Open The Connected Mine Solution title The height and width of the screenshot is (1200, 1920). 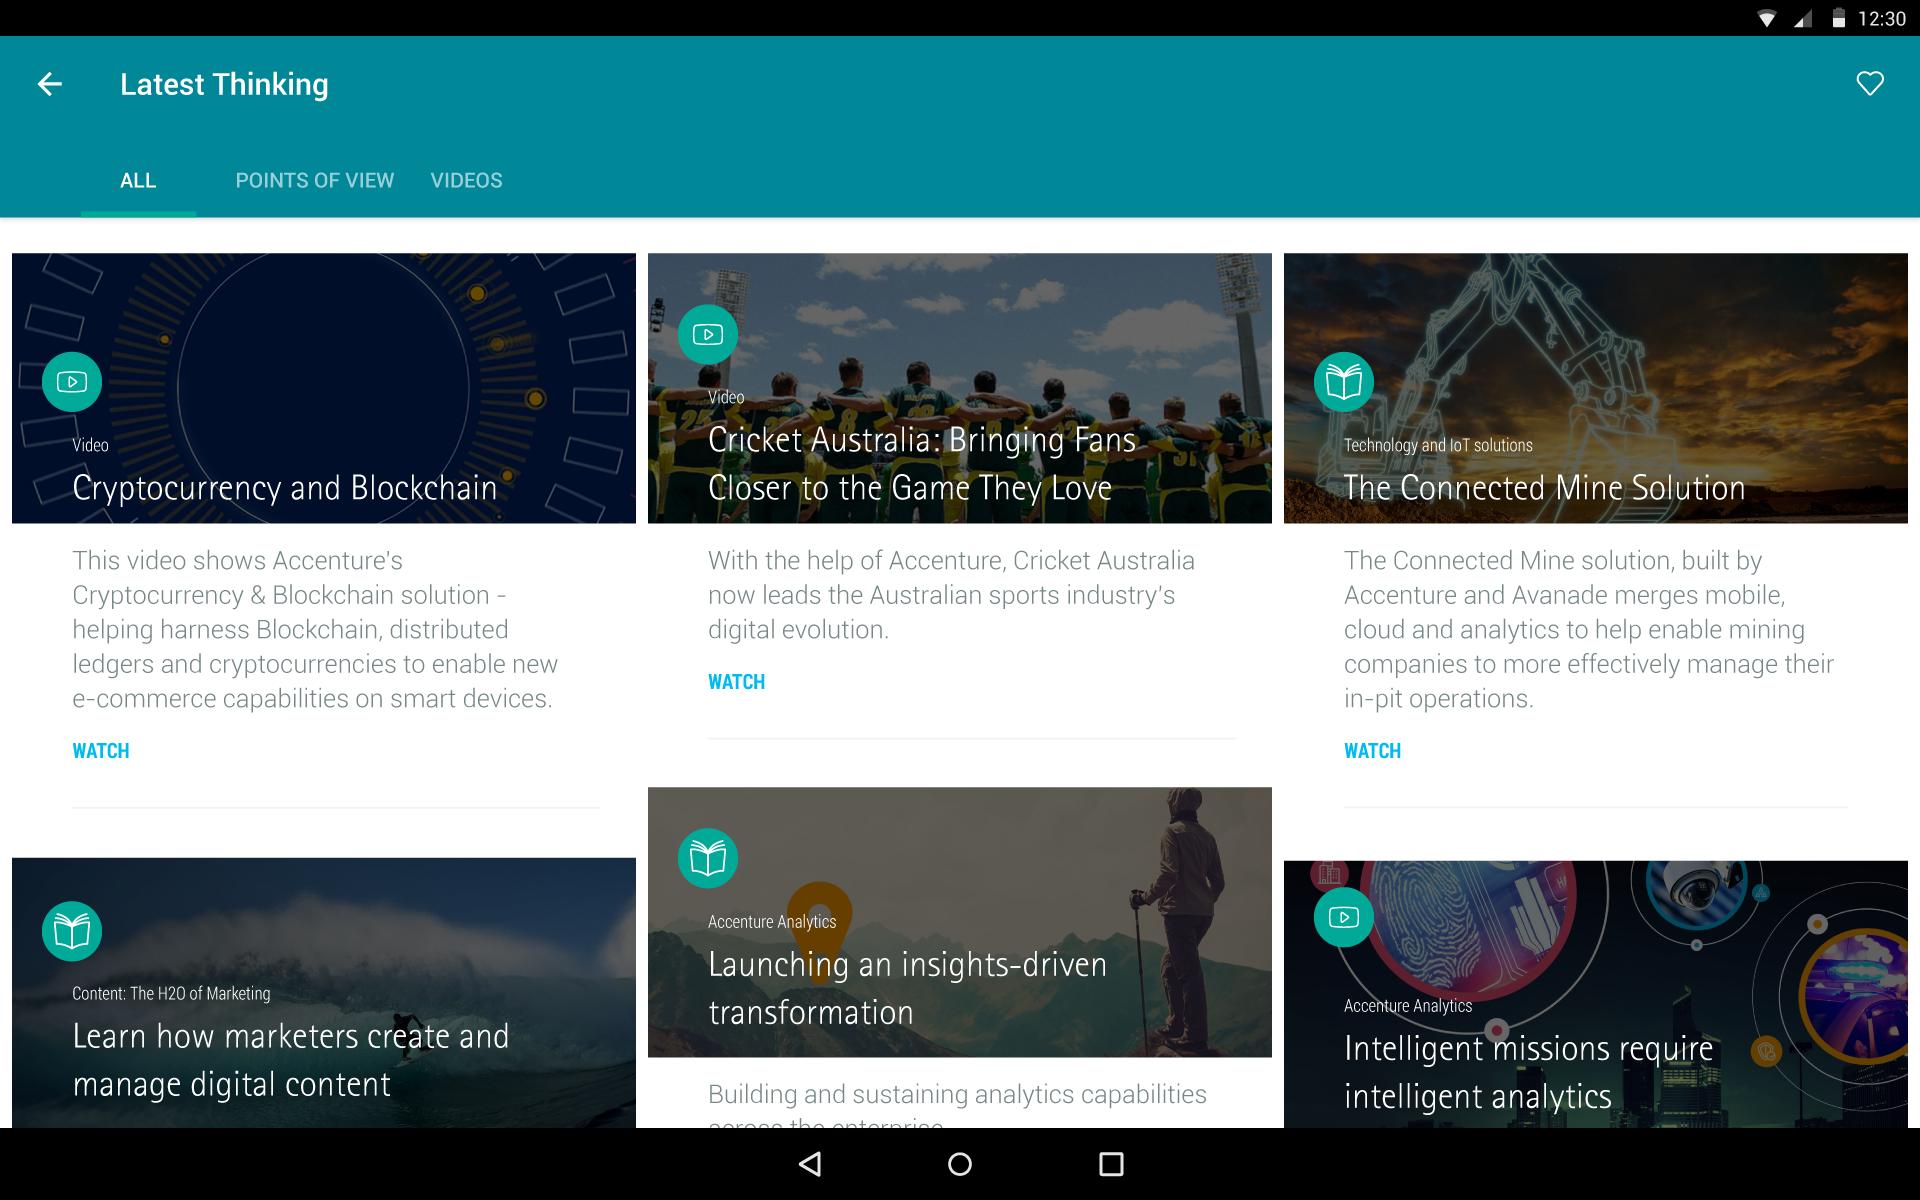(1545, 488)
